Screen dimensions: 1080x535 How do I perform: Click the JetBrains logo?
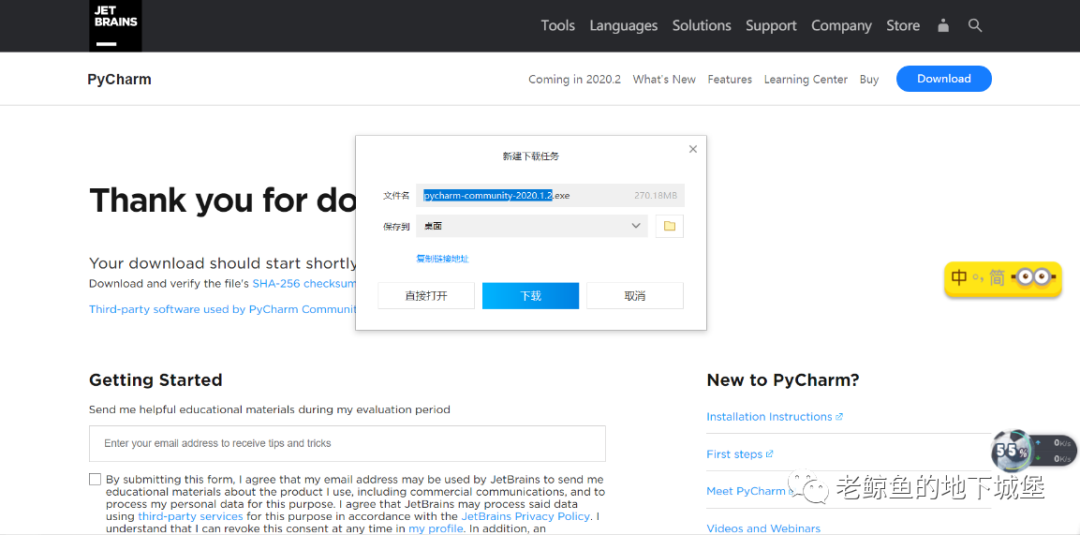coord(115,25)
